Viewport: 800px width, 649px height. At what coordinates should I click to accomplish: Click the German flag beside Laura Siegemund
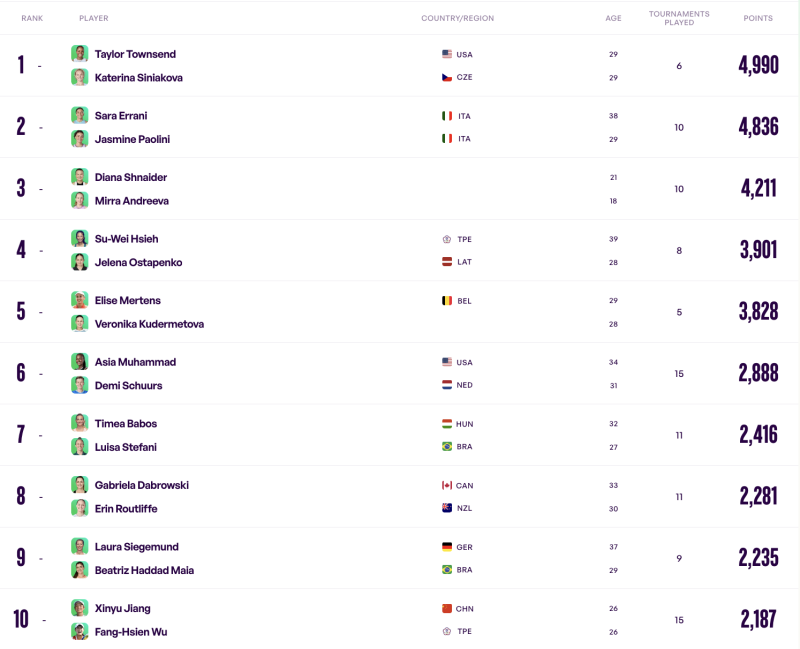click(x=447, y=547)
